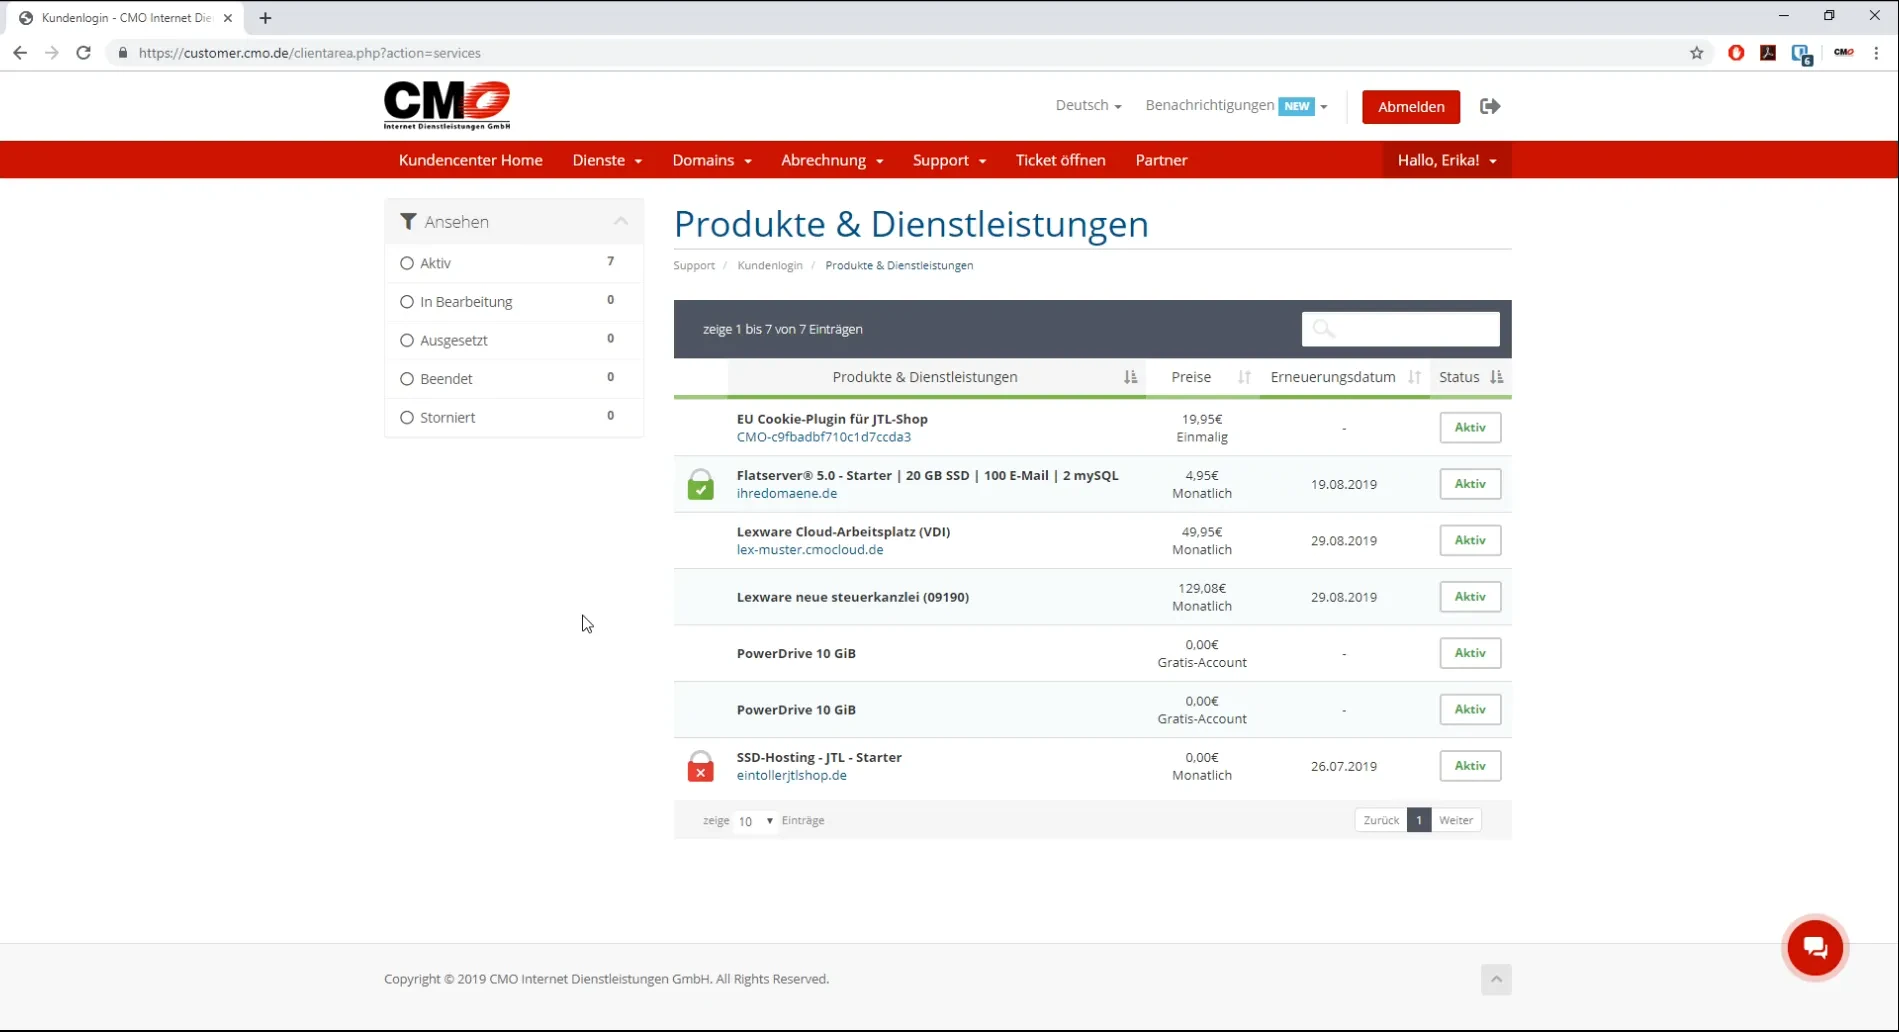This screenshot has width=1899, height=1032.
Task: Click the Aktiv status button for Lexware neue steuerkanzlei
Action: click(1470, 596)
